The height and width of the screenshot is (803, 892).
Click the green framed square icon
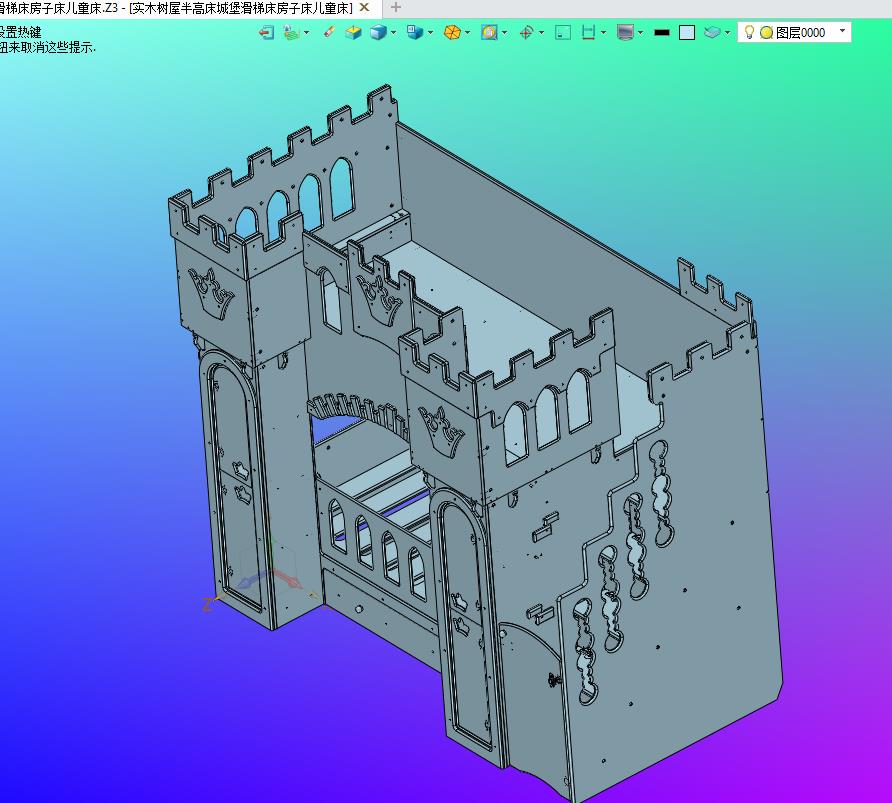tap(563, 32)
